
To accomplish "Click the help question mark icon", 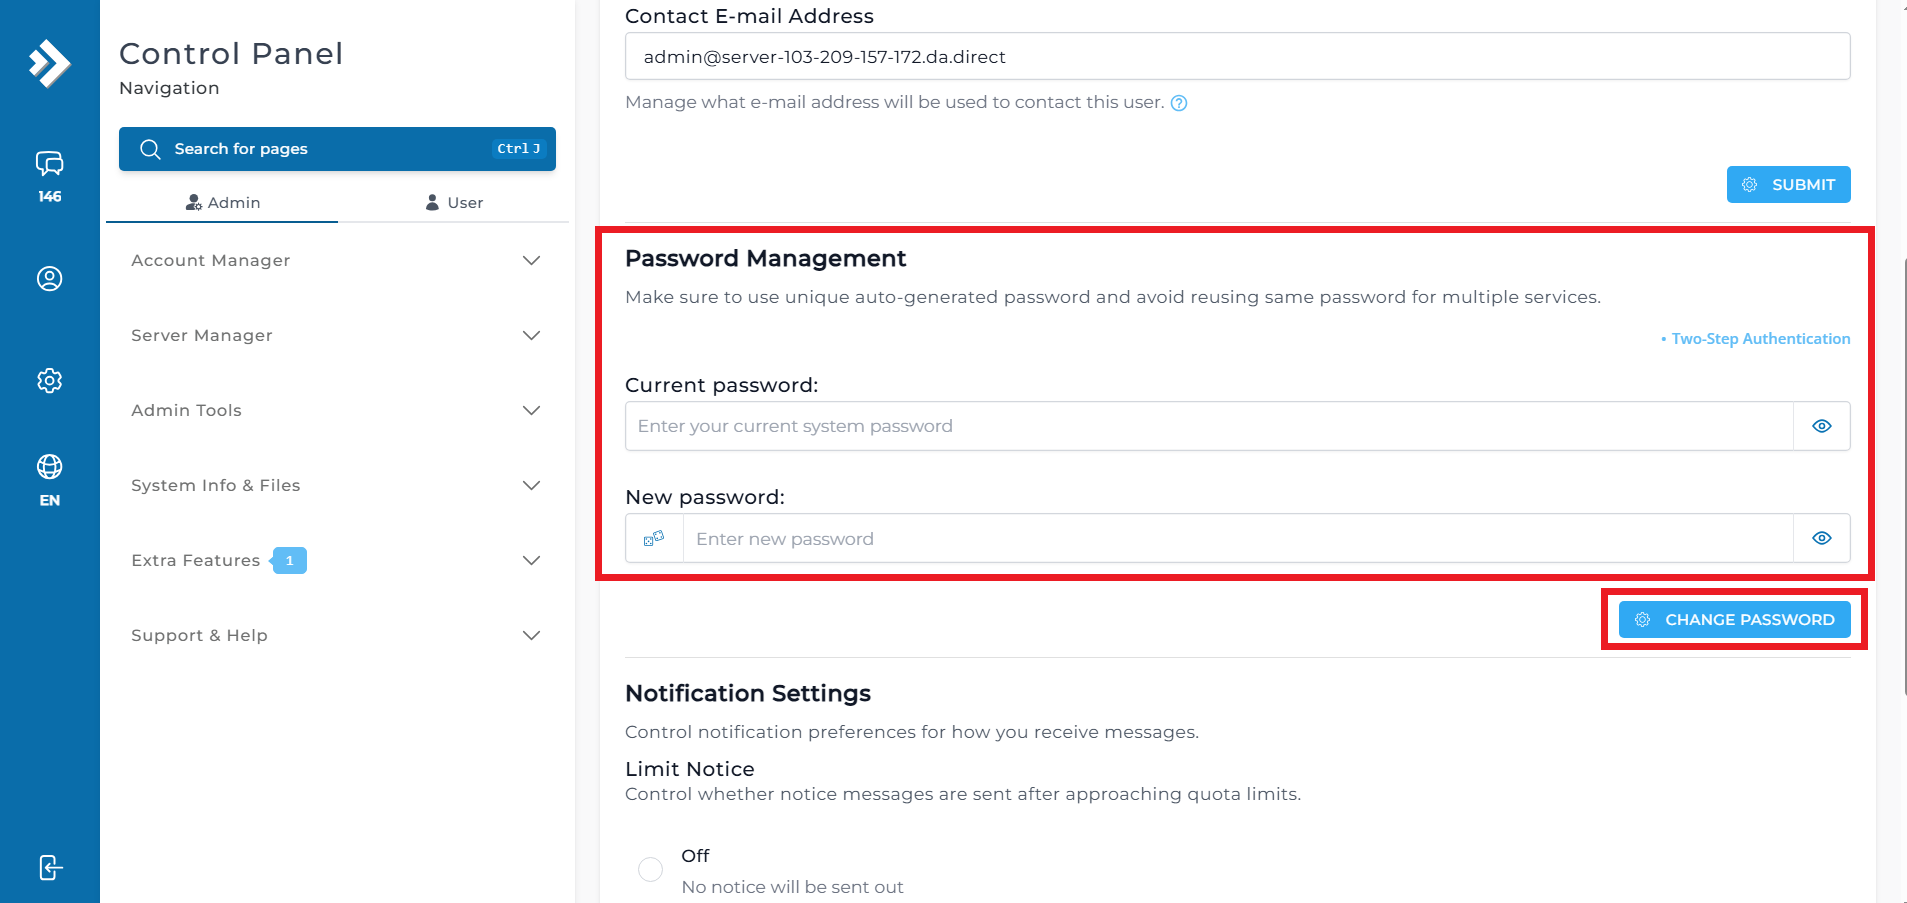I will (x=1179, y=103).
